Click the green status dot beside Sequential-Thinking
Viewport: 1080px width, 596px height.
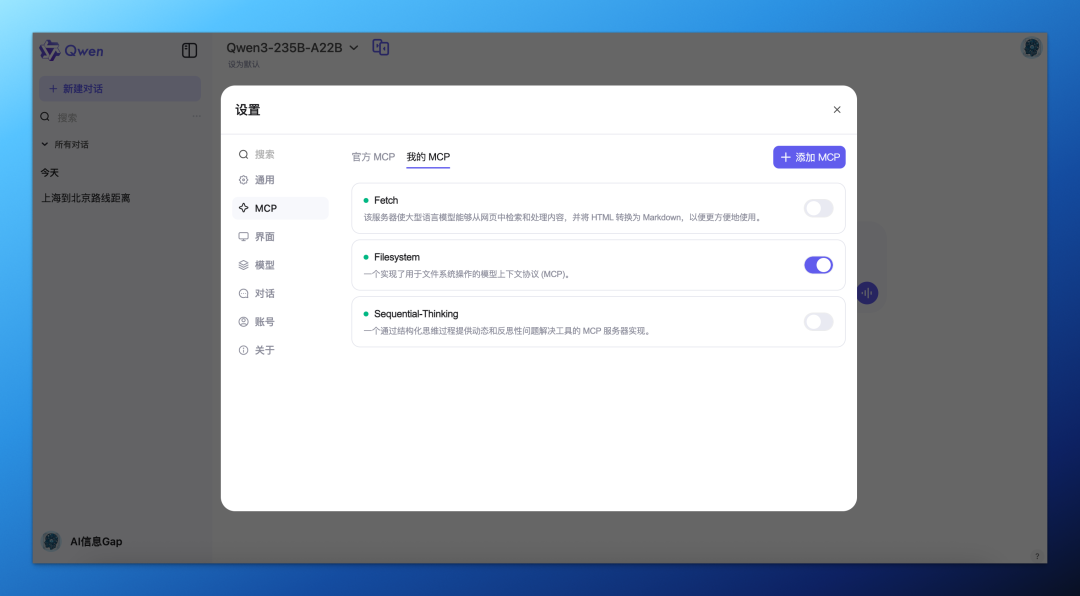click(x=366, y=314)
